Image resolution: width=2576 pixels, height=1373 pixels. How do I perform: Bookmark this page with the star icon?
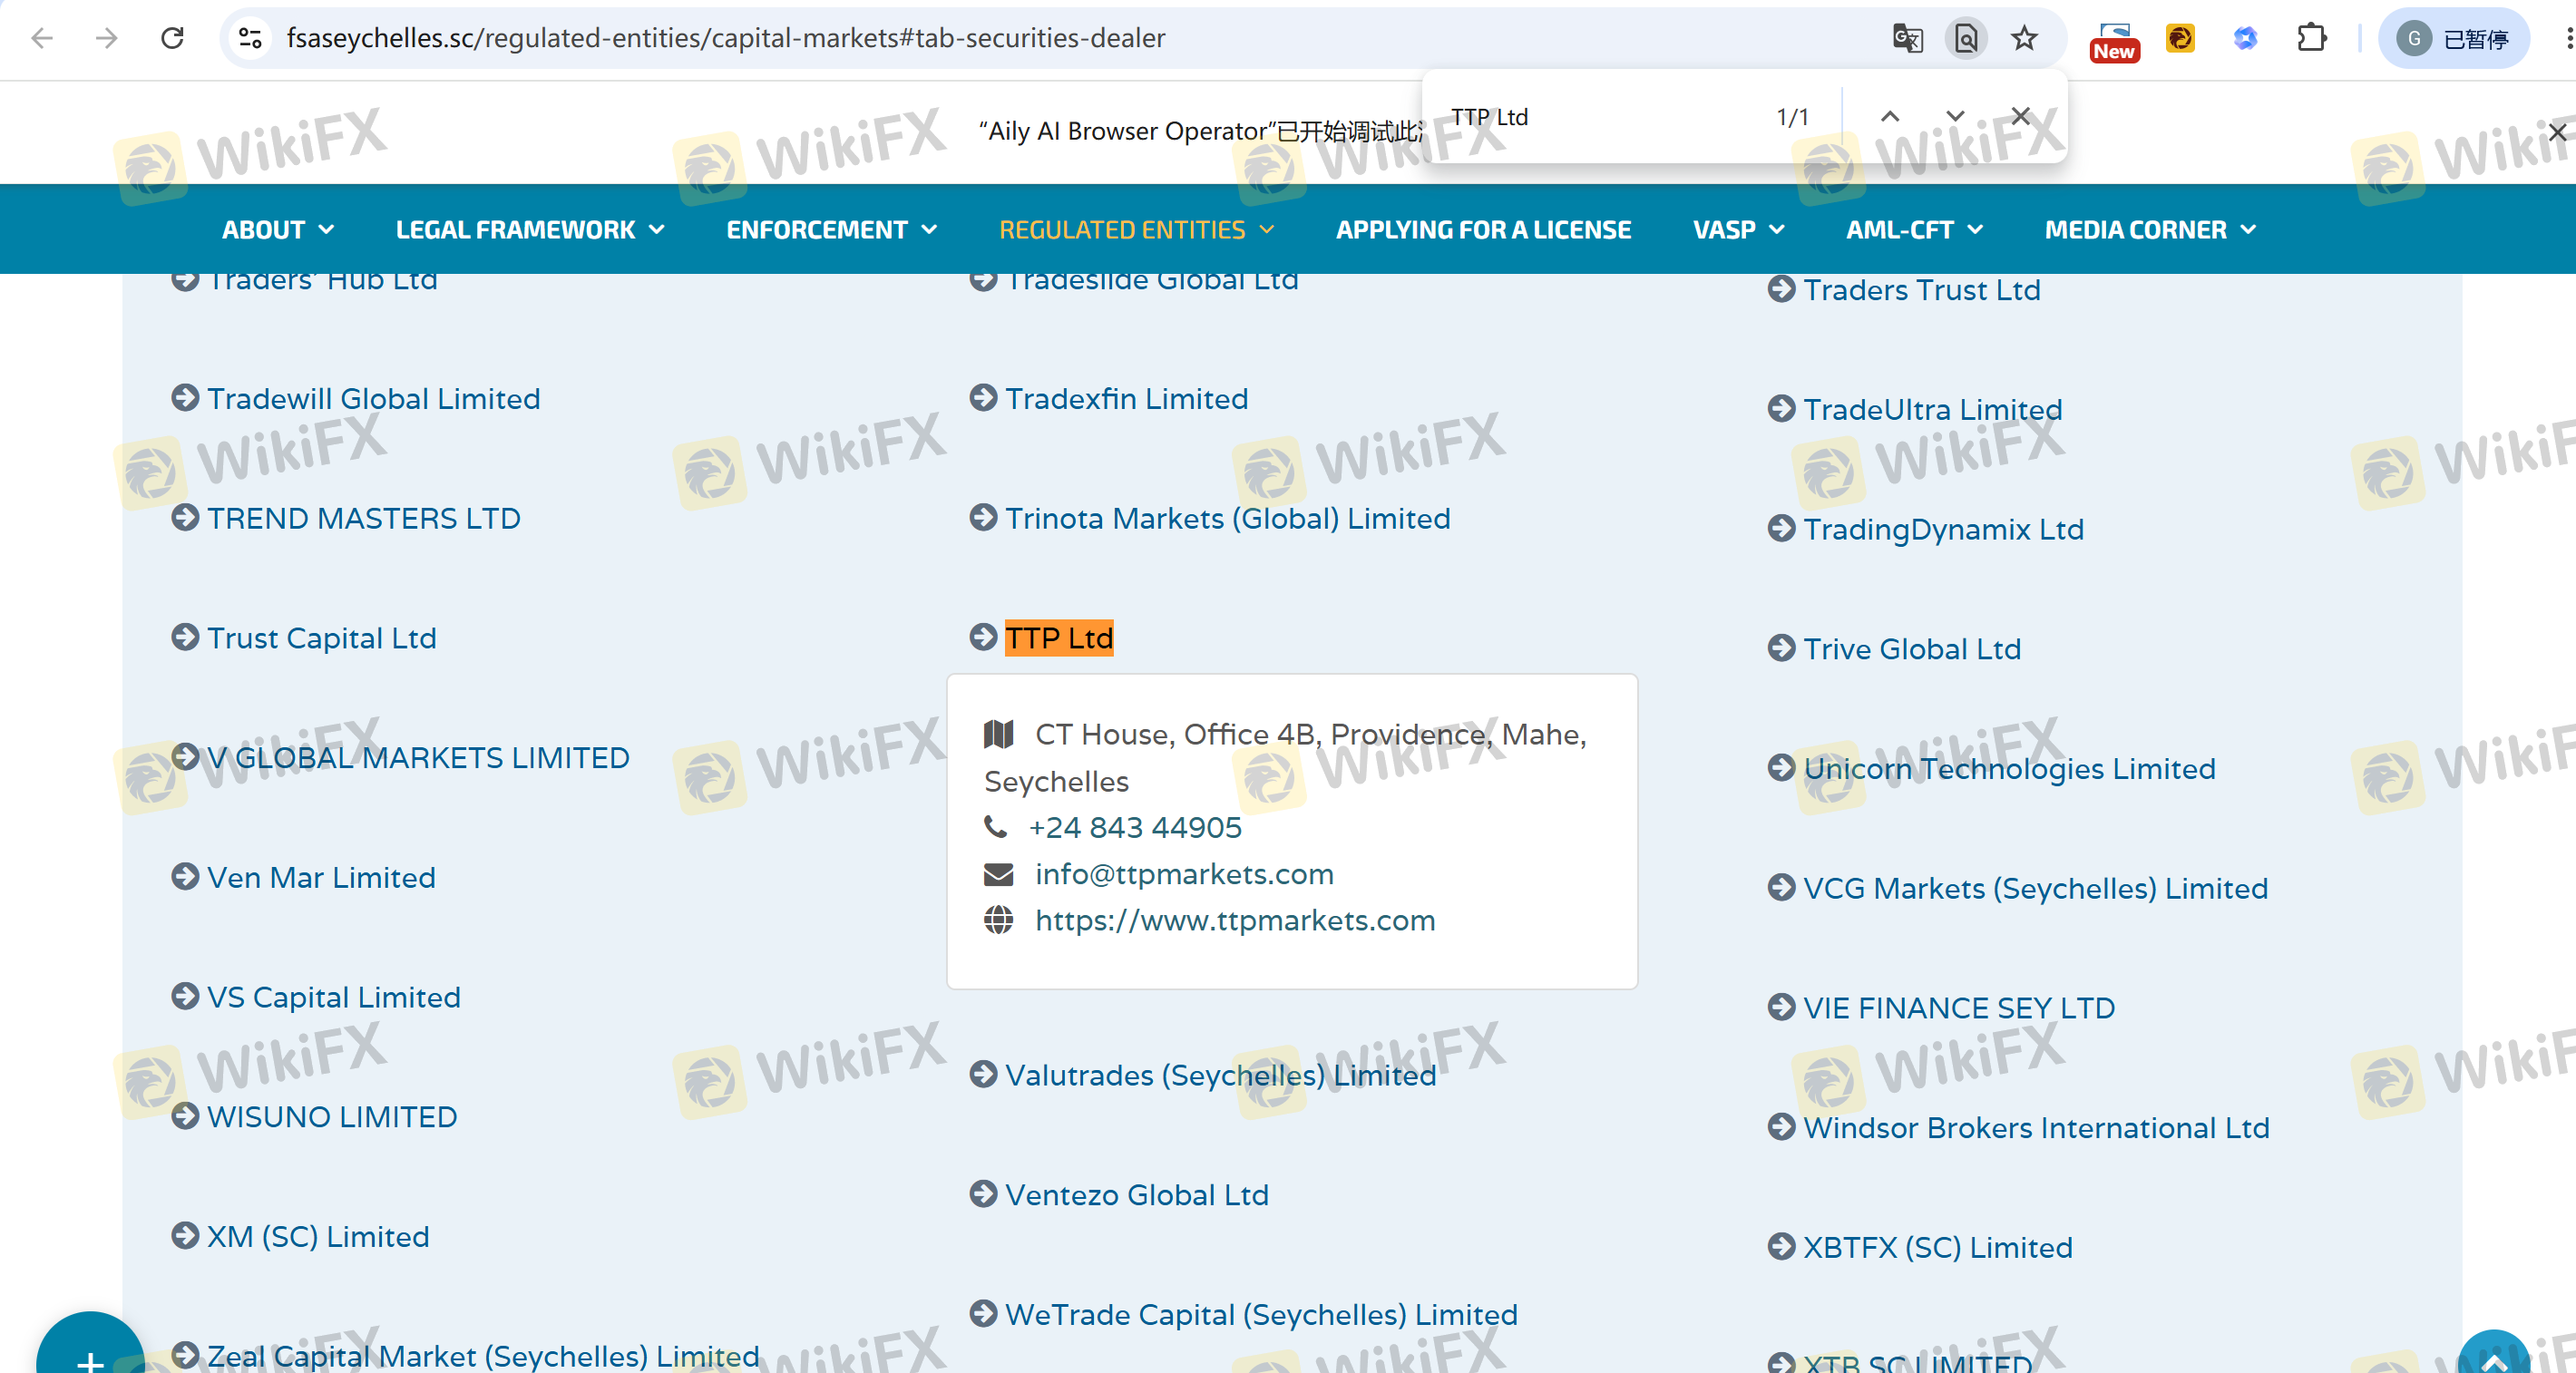click(x=2025, y=38)
